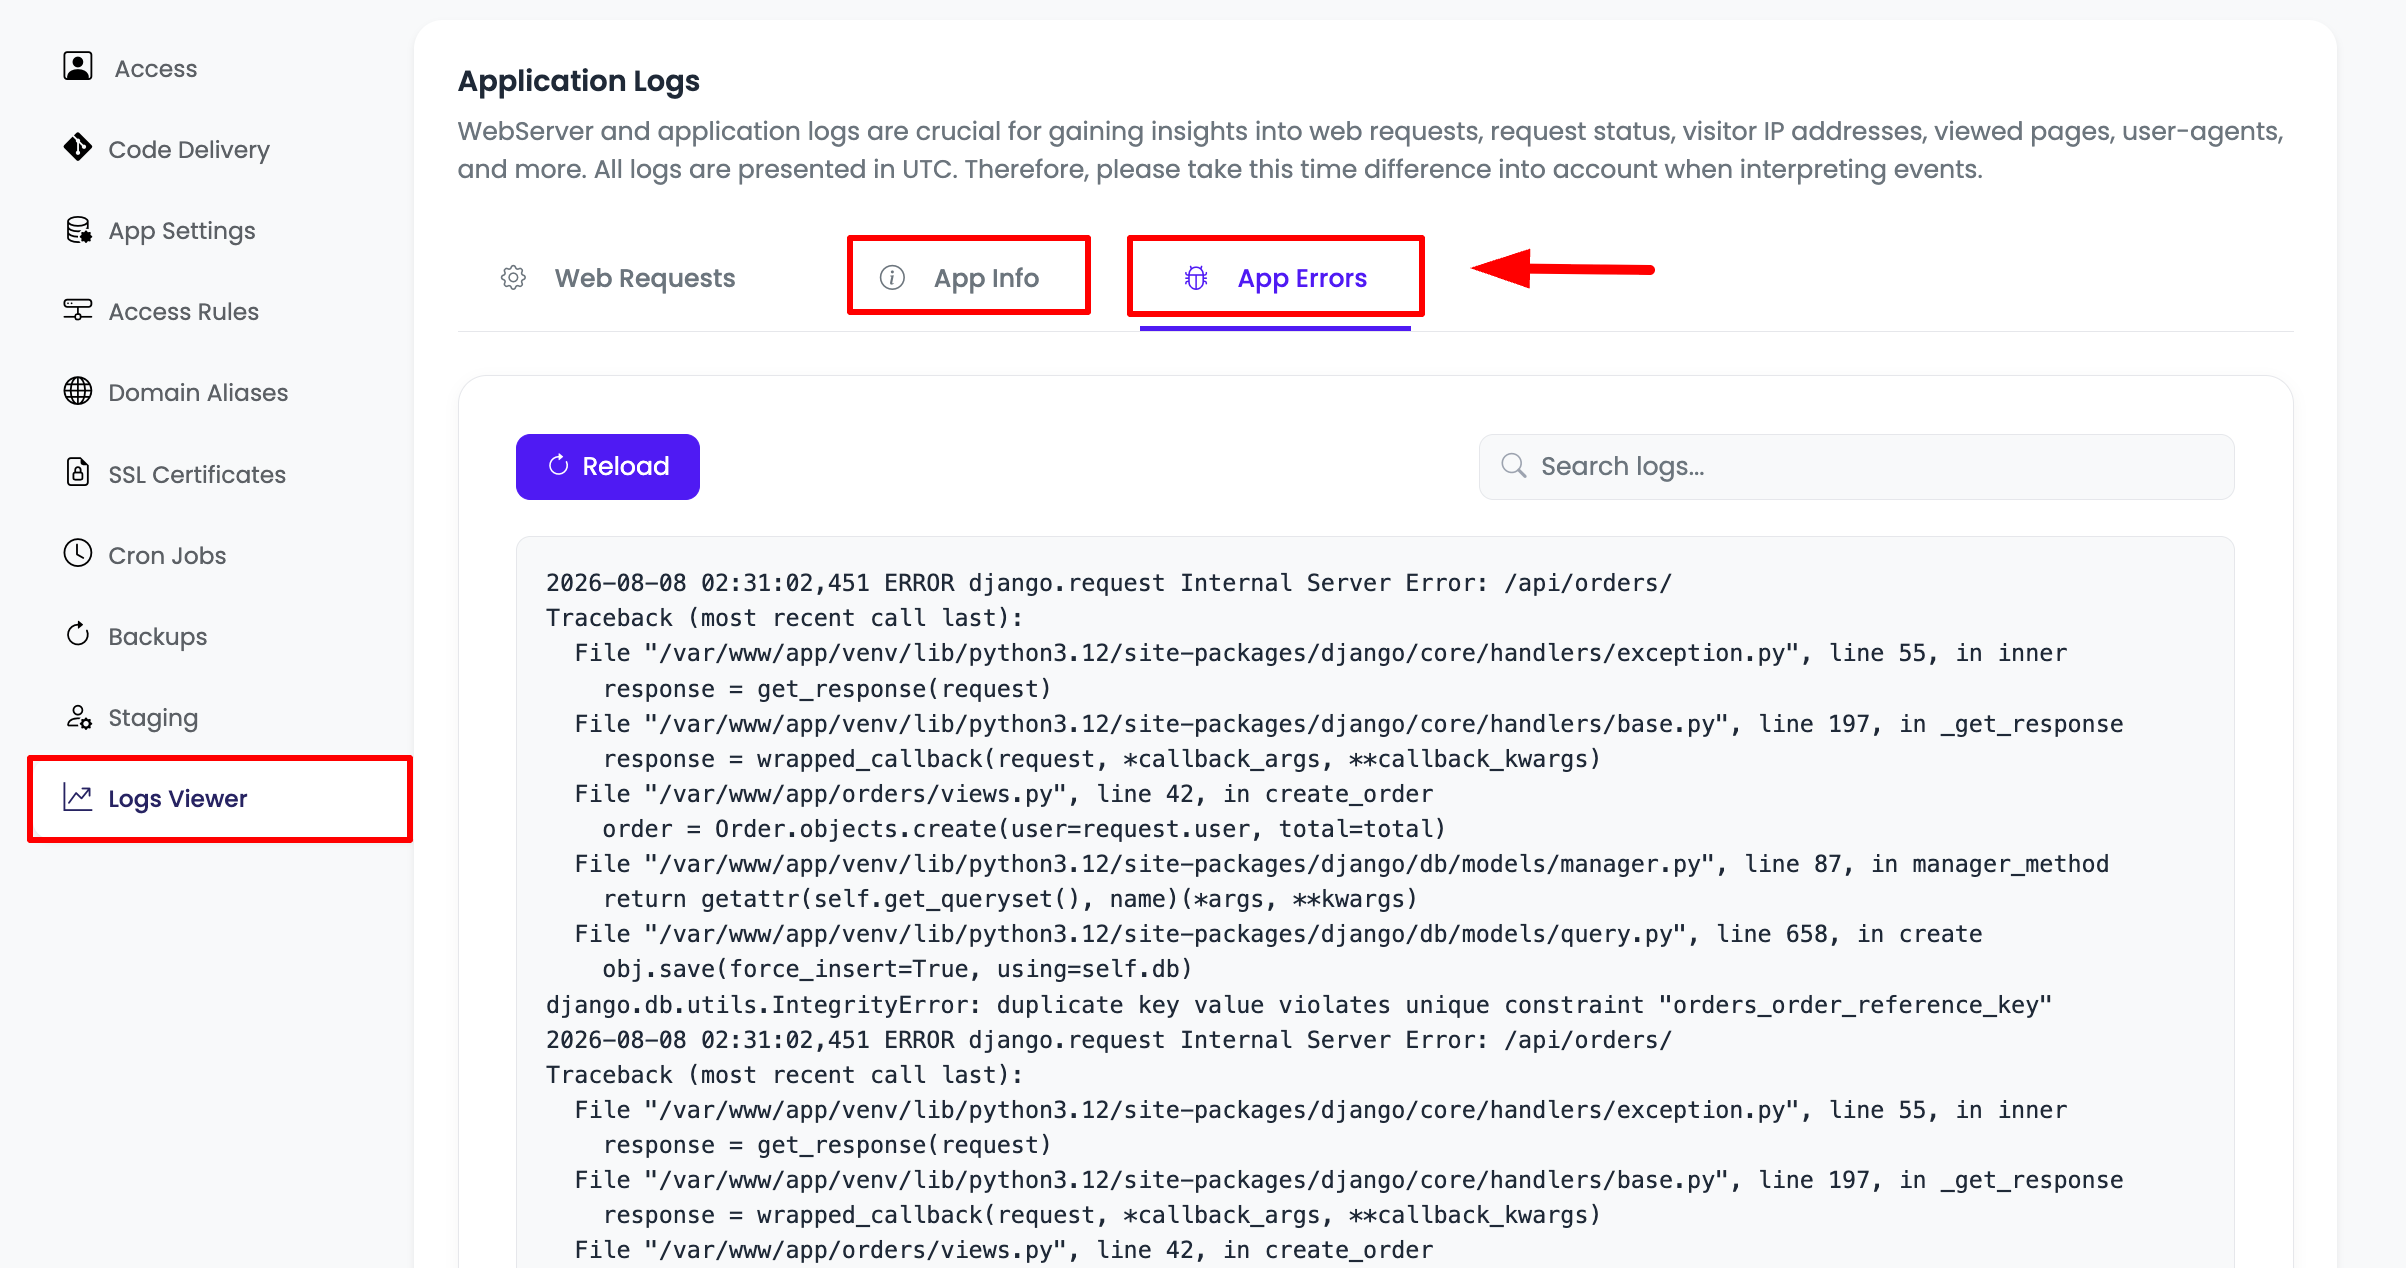Click the App Settings database icon

(78, 229)
